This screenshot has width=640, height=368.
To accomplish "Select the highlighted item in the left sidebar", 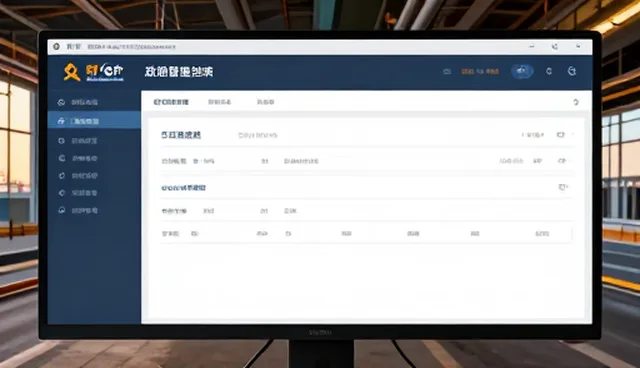I will coord(94,121).
